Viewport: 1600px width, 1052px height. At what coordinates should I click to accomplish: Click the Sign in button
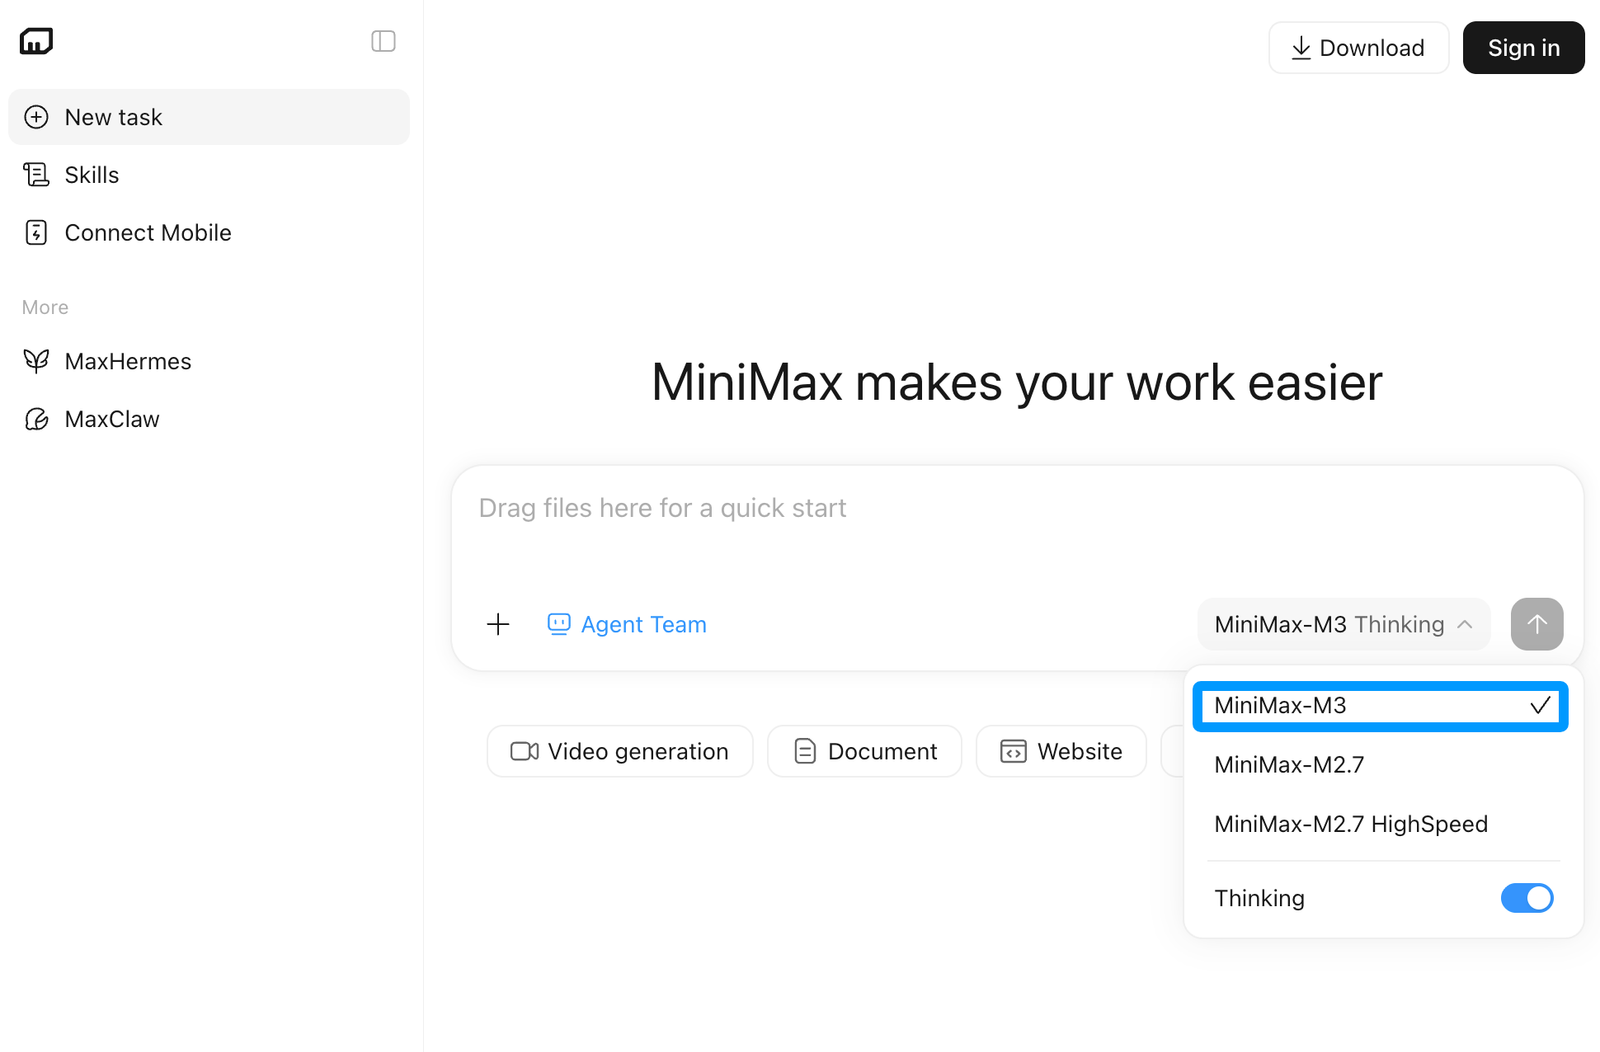[x=1523, y=48]
